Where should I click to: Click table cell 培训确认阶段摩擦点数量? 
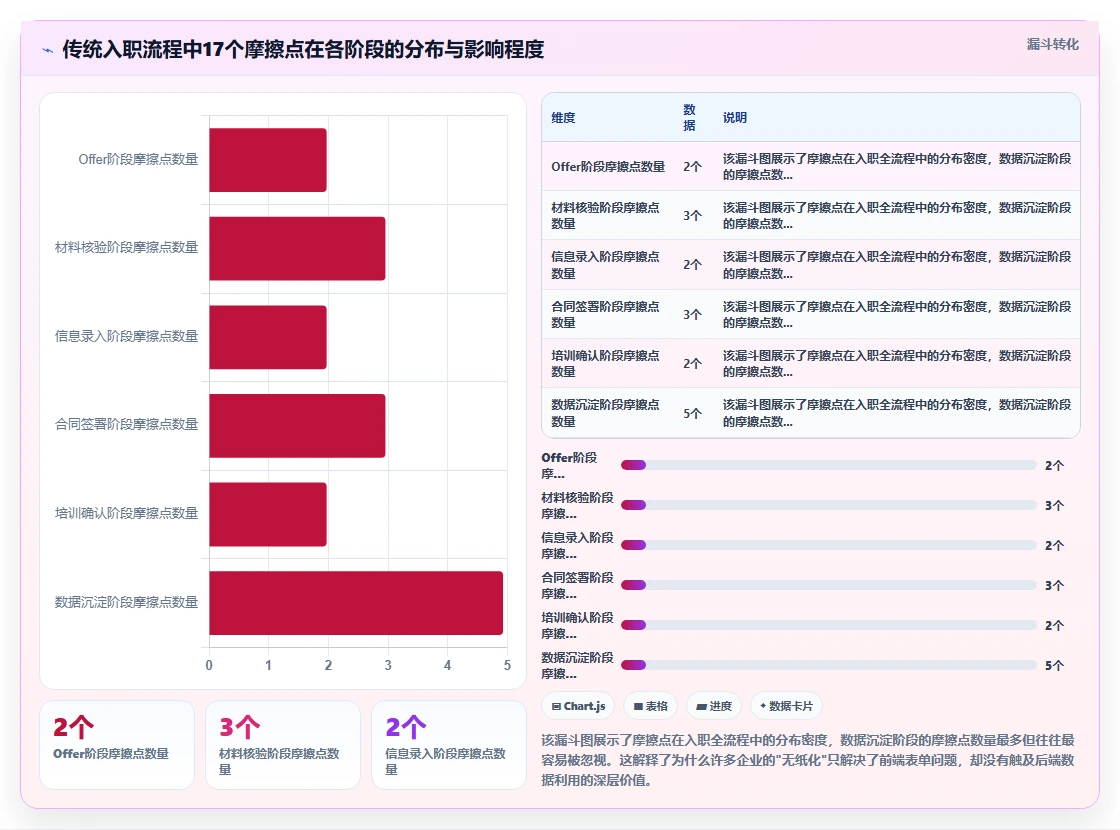[606, 364]
